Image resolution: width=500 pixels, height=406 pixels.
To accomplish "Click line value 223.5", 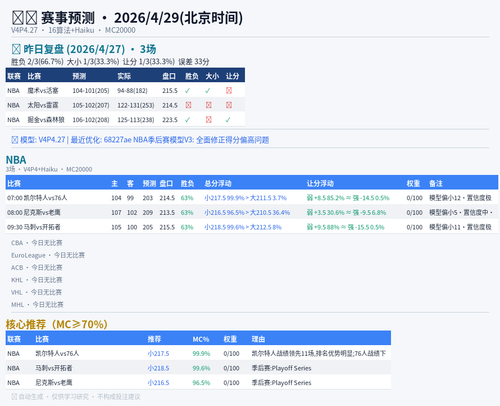I will pos(170,120).
